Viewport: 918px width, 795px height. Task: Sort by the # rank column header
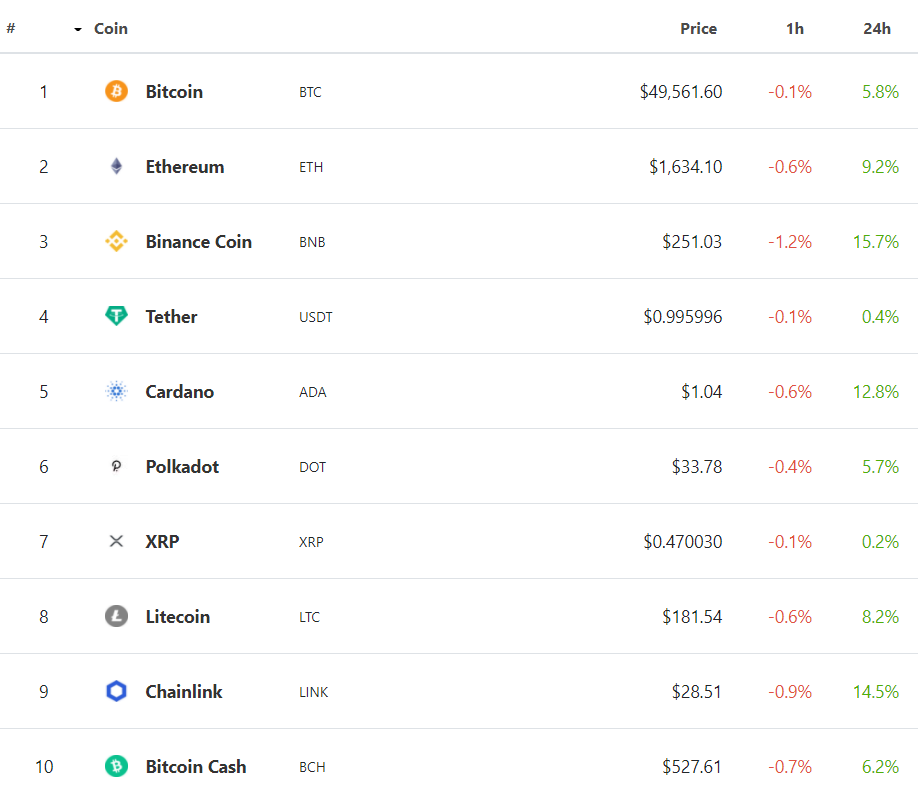pyautogui.click(x=10, y=29)
